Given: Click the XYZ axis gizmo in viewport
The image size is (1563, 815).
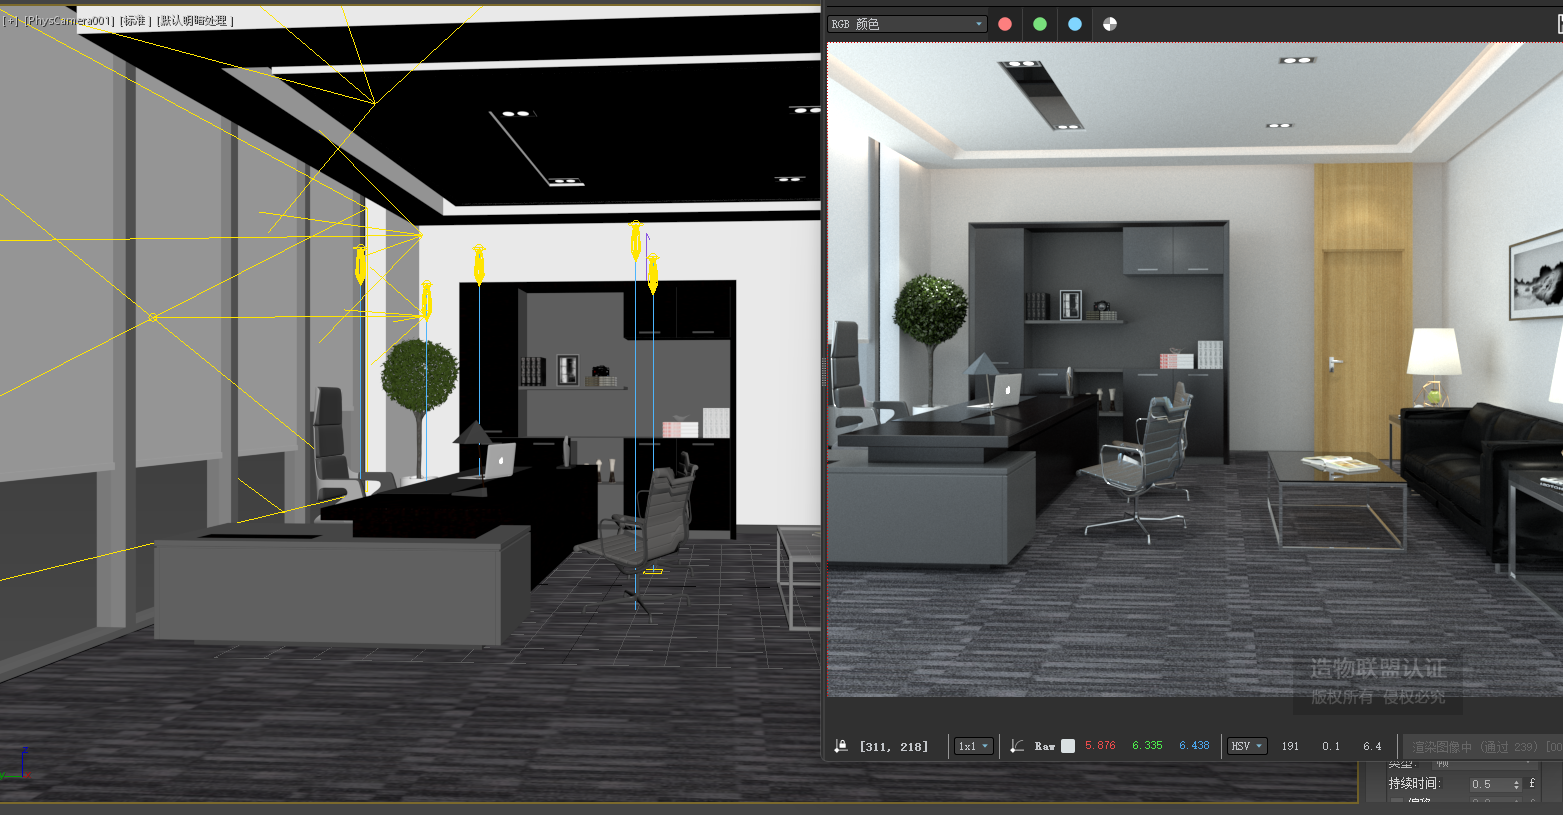Looking at the screenshot, I should 16,767.
